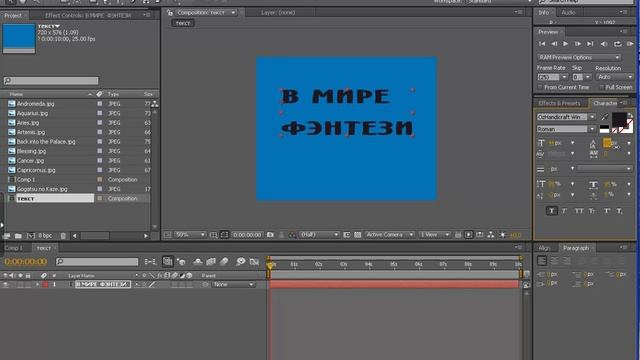640x360 pixels.
Task: Toggle title/action safe grid options
Action: coord(213,235)
